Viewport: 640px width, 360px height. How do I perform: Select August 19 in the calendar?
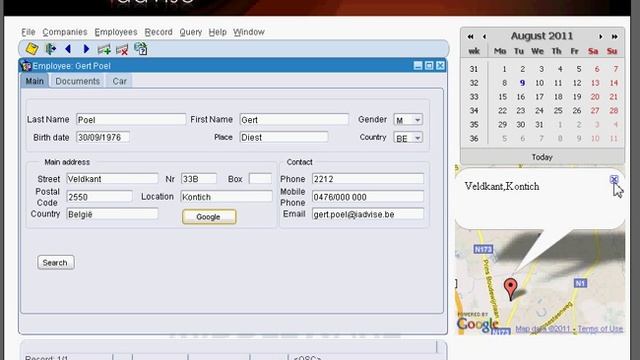tap(577, 97)
